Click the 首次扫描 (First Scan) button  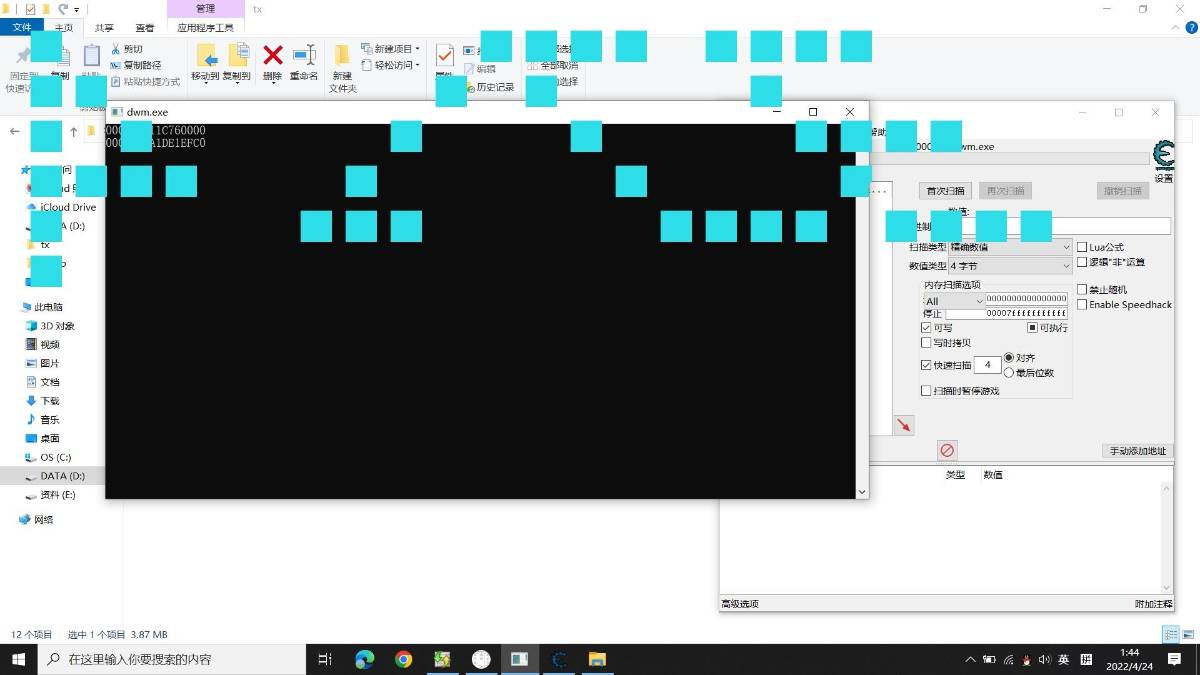[x=945, y=190]
